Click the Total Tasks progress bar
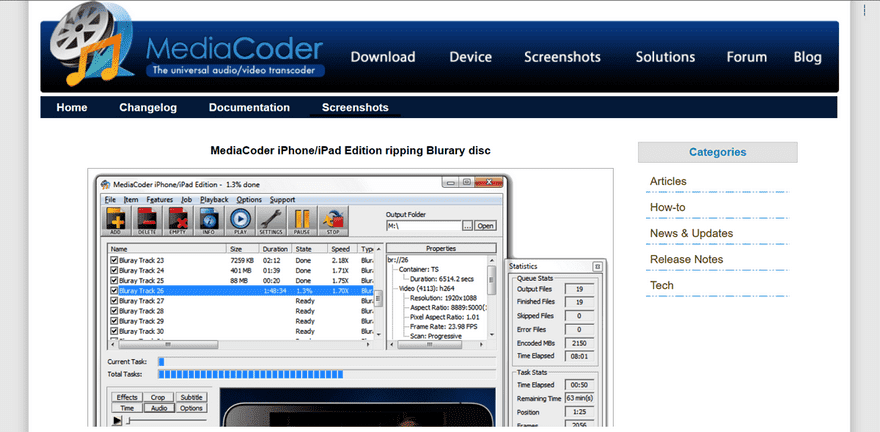Image resolution: width=880 pixels, height=432 pixels. tap(327, 374)
